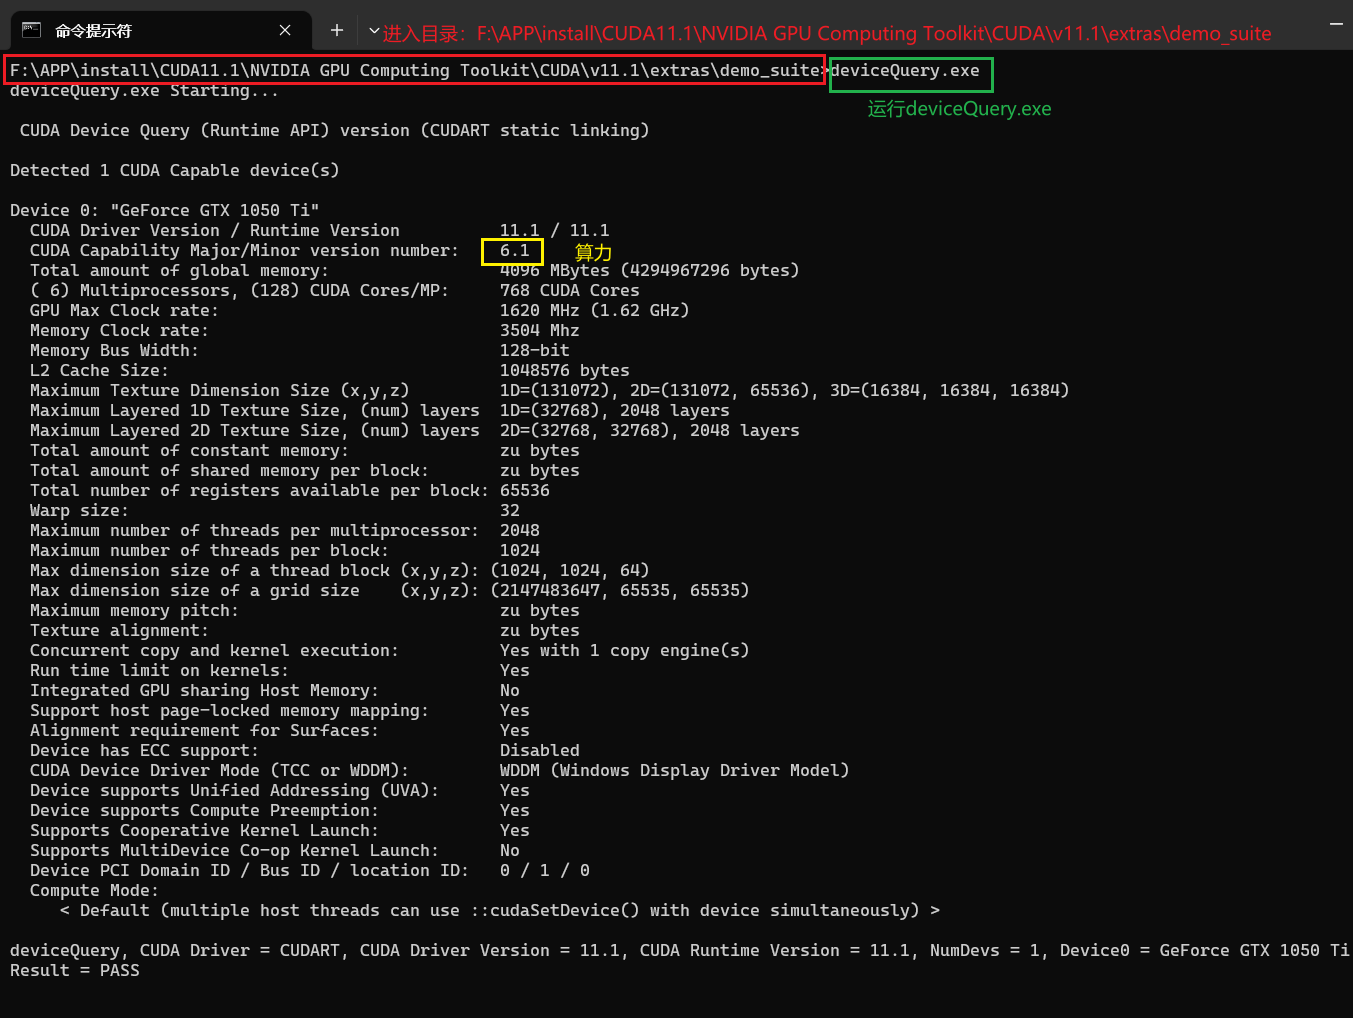This screenshot has width=1353, height=1018.
Task: Click 'Device has ECC support:' label
Action: click(x=144, y=751)
